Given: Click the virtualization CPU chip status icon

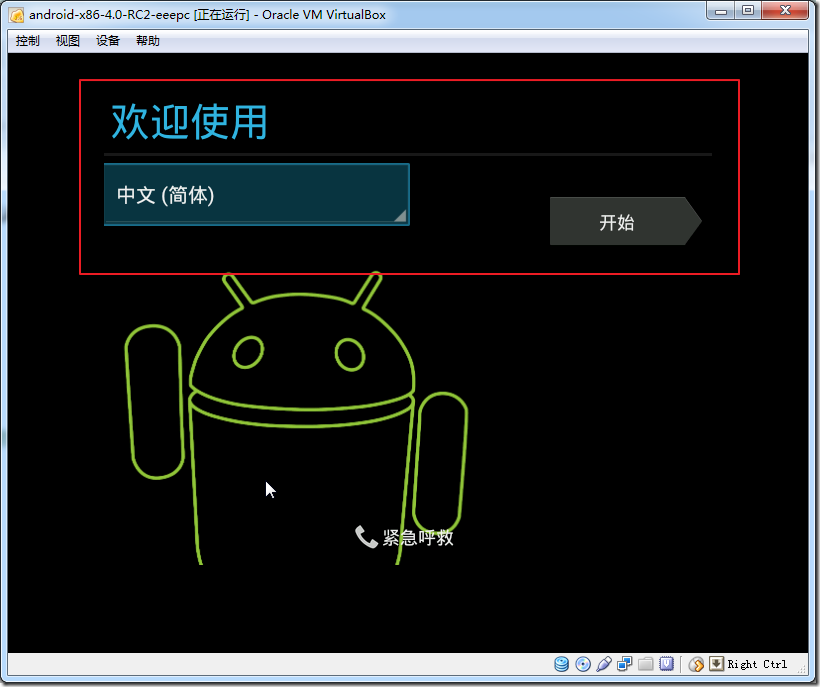Looking at the screenshot, I should click(666, 664).
